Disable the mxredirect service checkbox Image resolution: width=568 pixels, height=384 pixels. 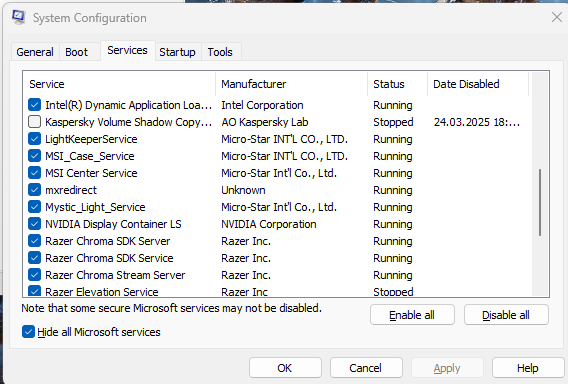(x=34, y=190)
